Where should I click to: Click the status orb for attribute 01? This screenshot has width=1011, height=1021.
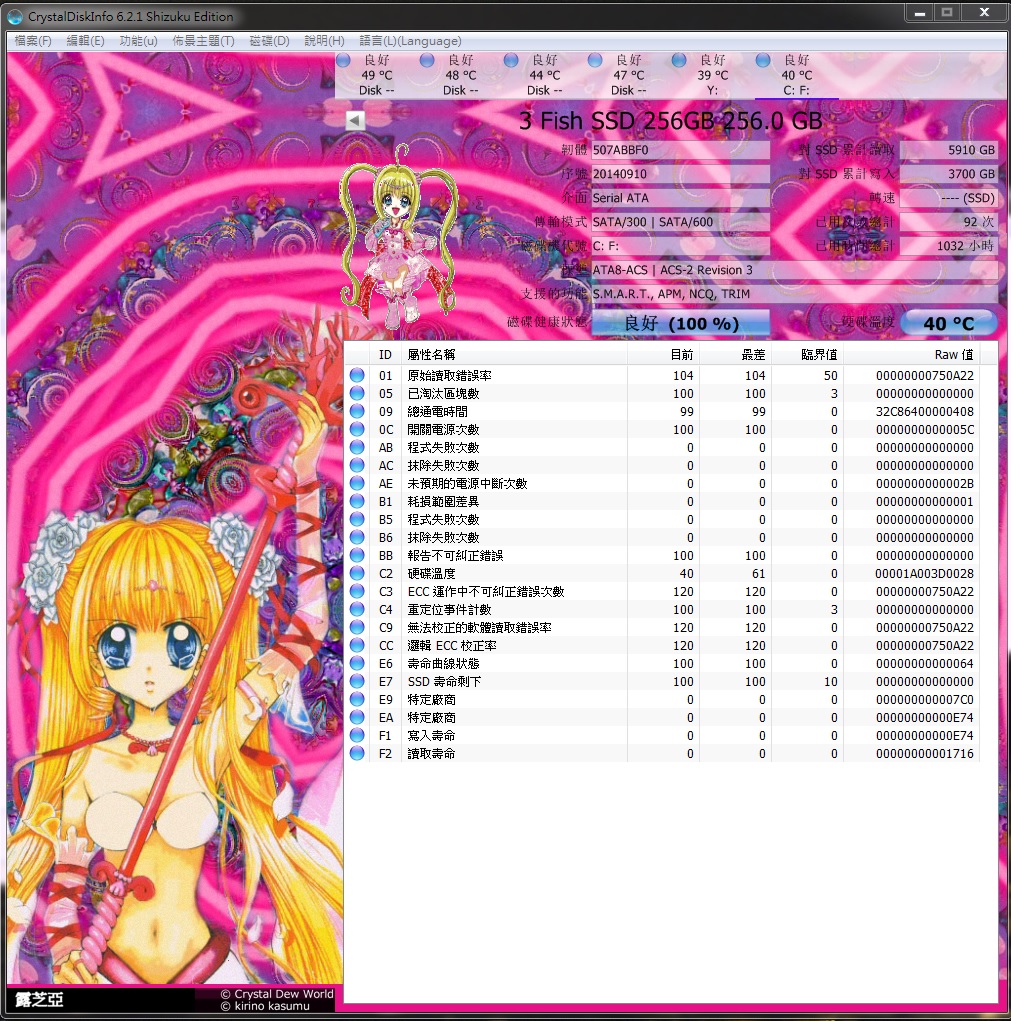click(357, 375)
